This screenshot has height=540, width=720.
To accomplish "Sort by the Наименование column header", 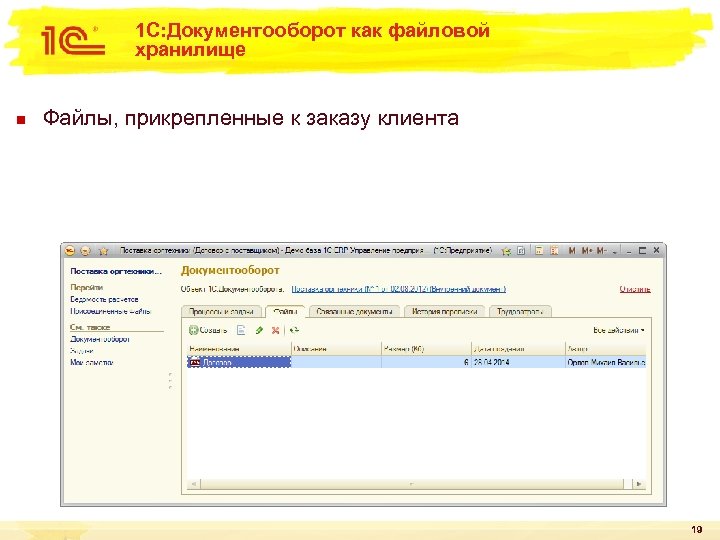I will click(x=239, y=349).
